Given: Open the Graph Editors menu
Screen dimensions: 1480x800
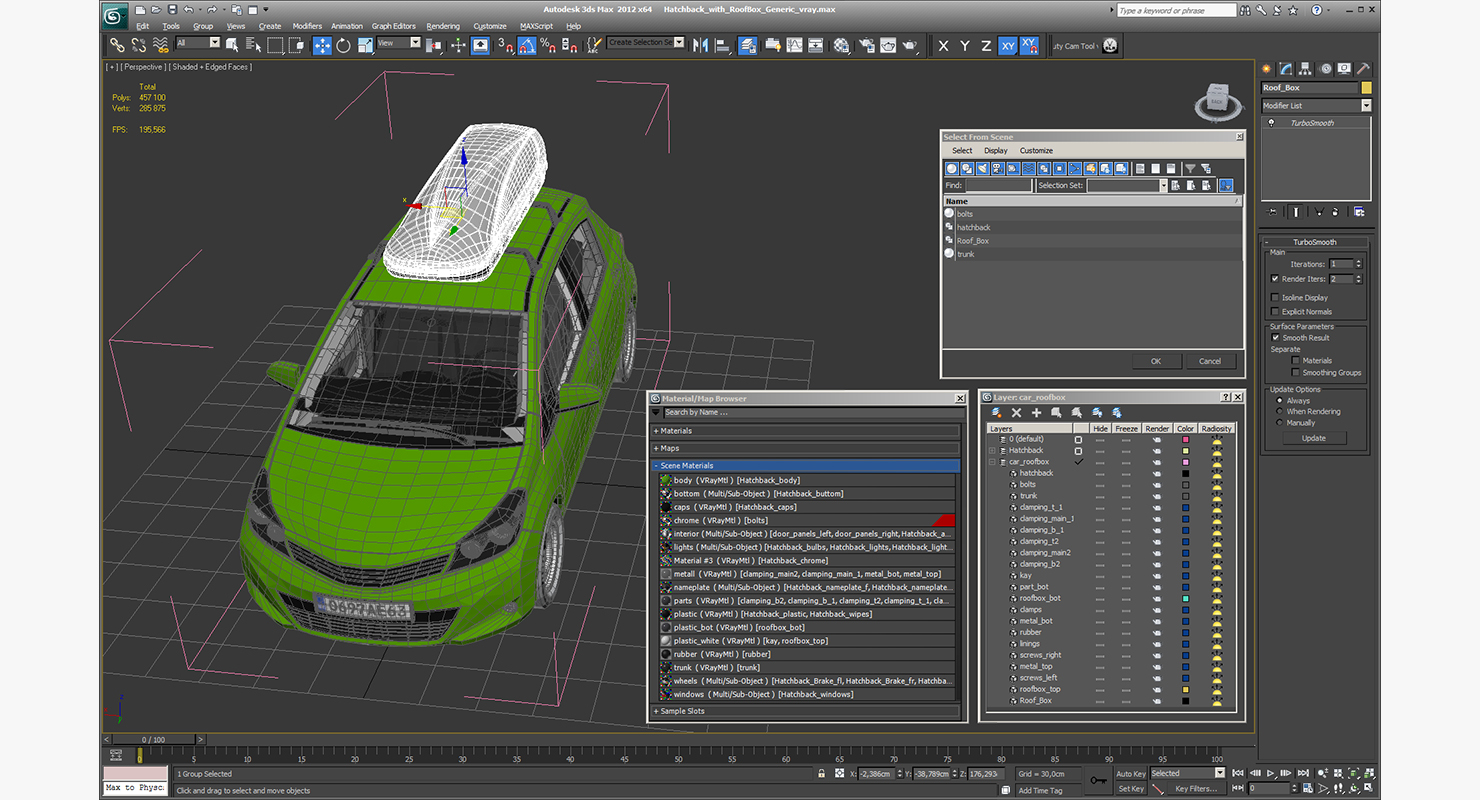Looking at the screenshot, I should pyautogui.click(x=394, y=26).
